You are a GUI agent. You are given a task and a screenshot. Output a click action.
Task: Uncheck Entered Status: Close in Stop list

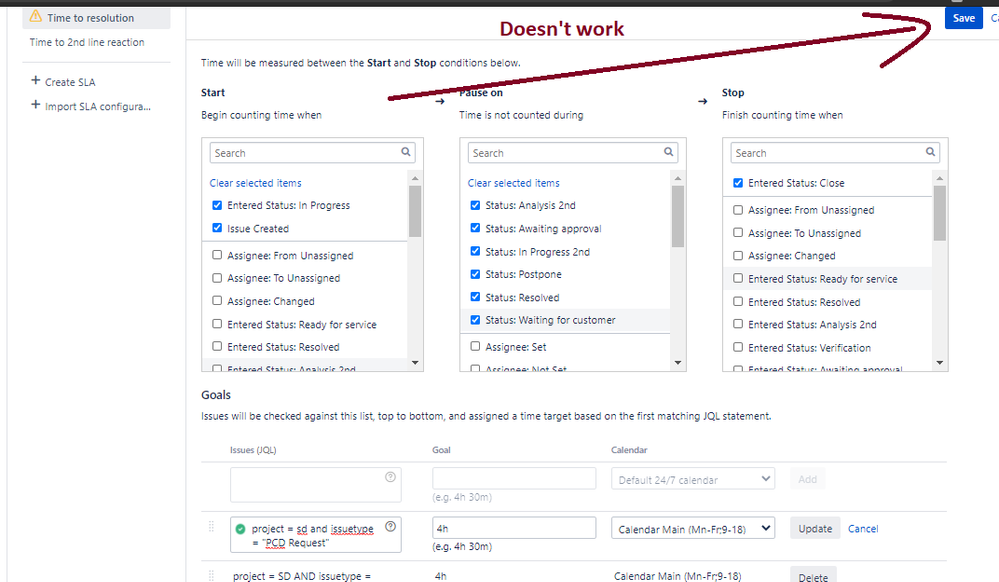coord(738,183)
